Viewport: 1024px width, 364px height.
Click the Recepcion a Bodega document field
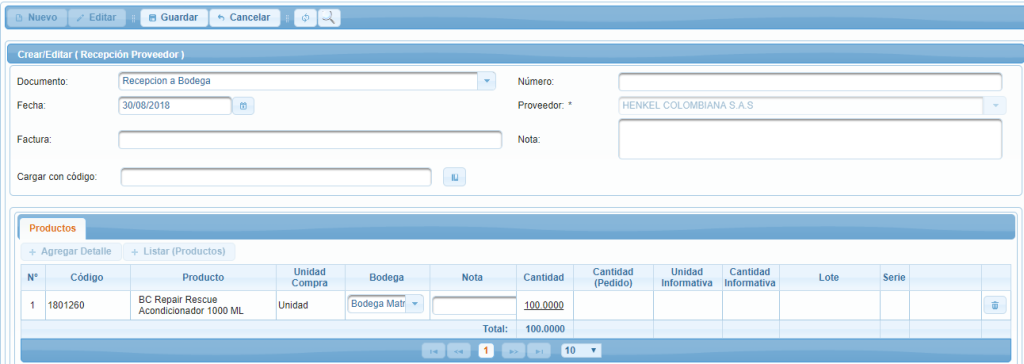298,81
